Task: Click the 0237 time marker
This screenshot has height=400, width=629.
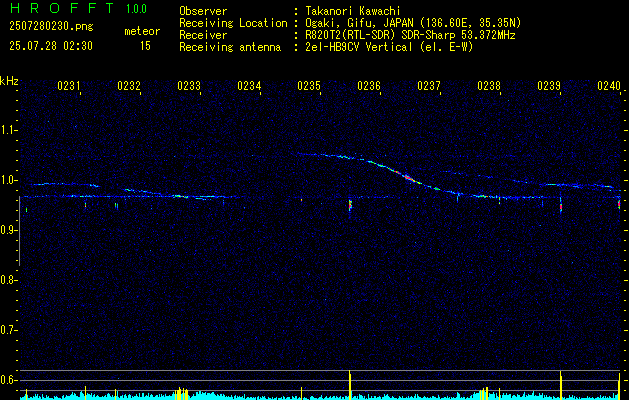Action: 429,86
